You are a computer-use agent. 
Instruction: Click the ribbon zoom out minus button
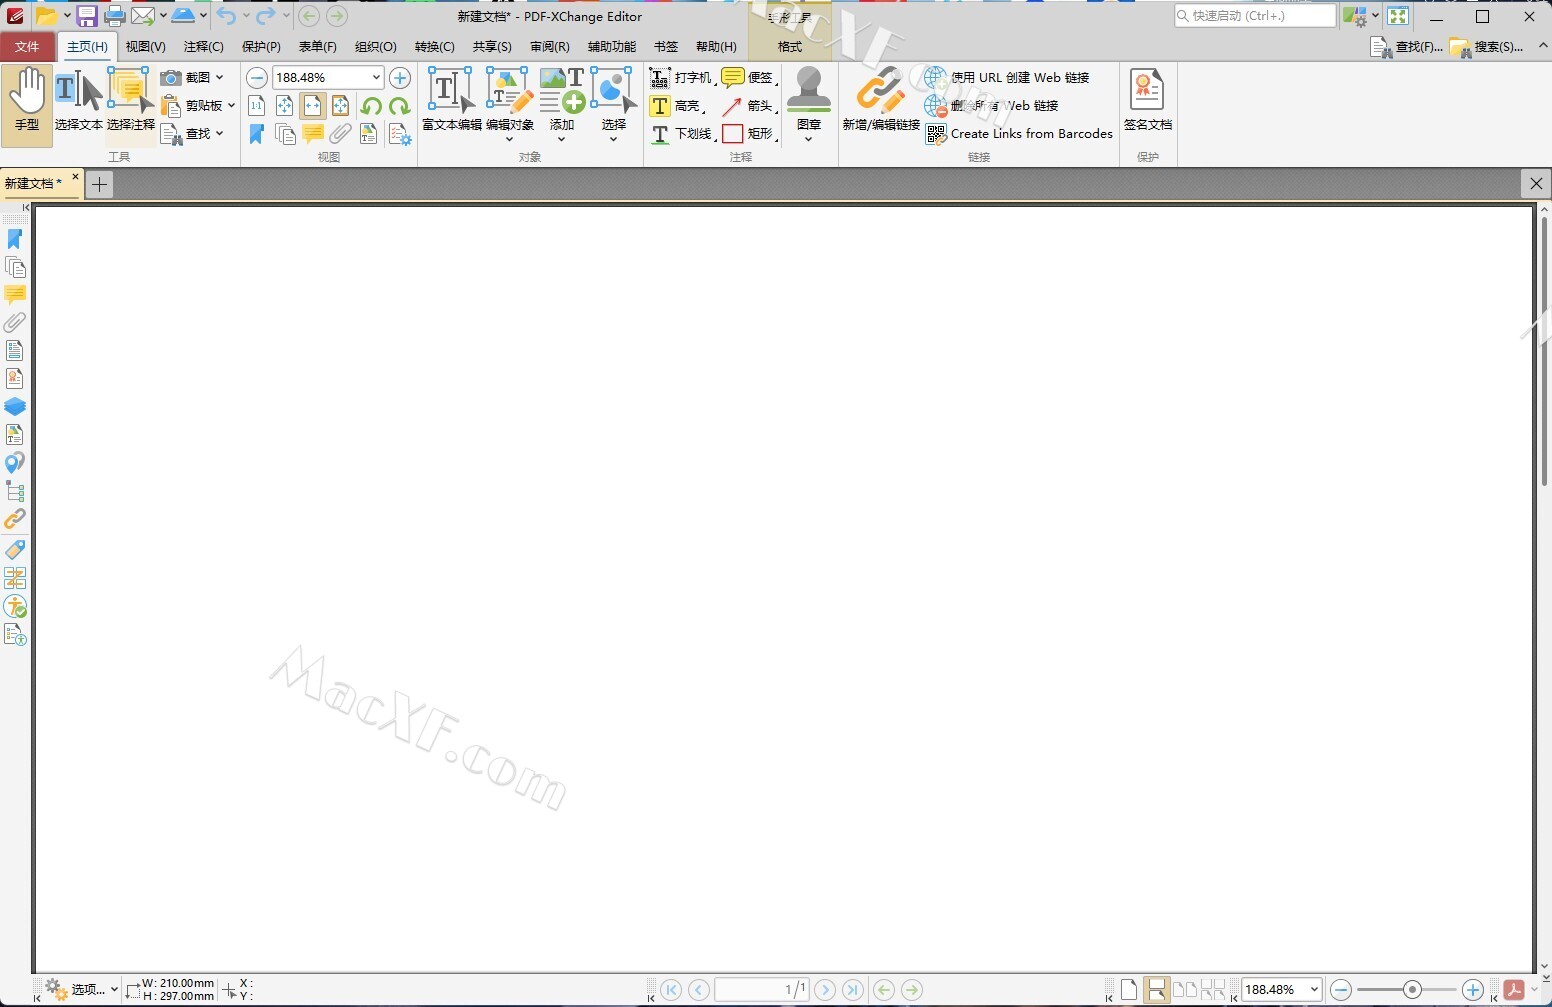pyautogui.click(x=257, y=77)
